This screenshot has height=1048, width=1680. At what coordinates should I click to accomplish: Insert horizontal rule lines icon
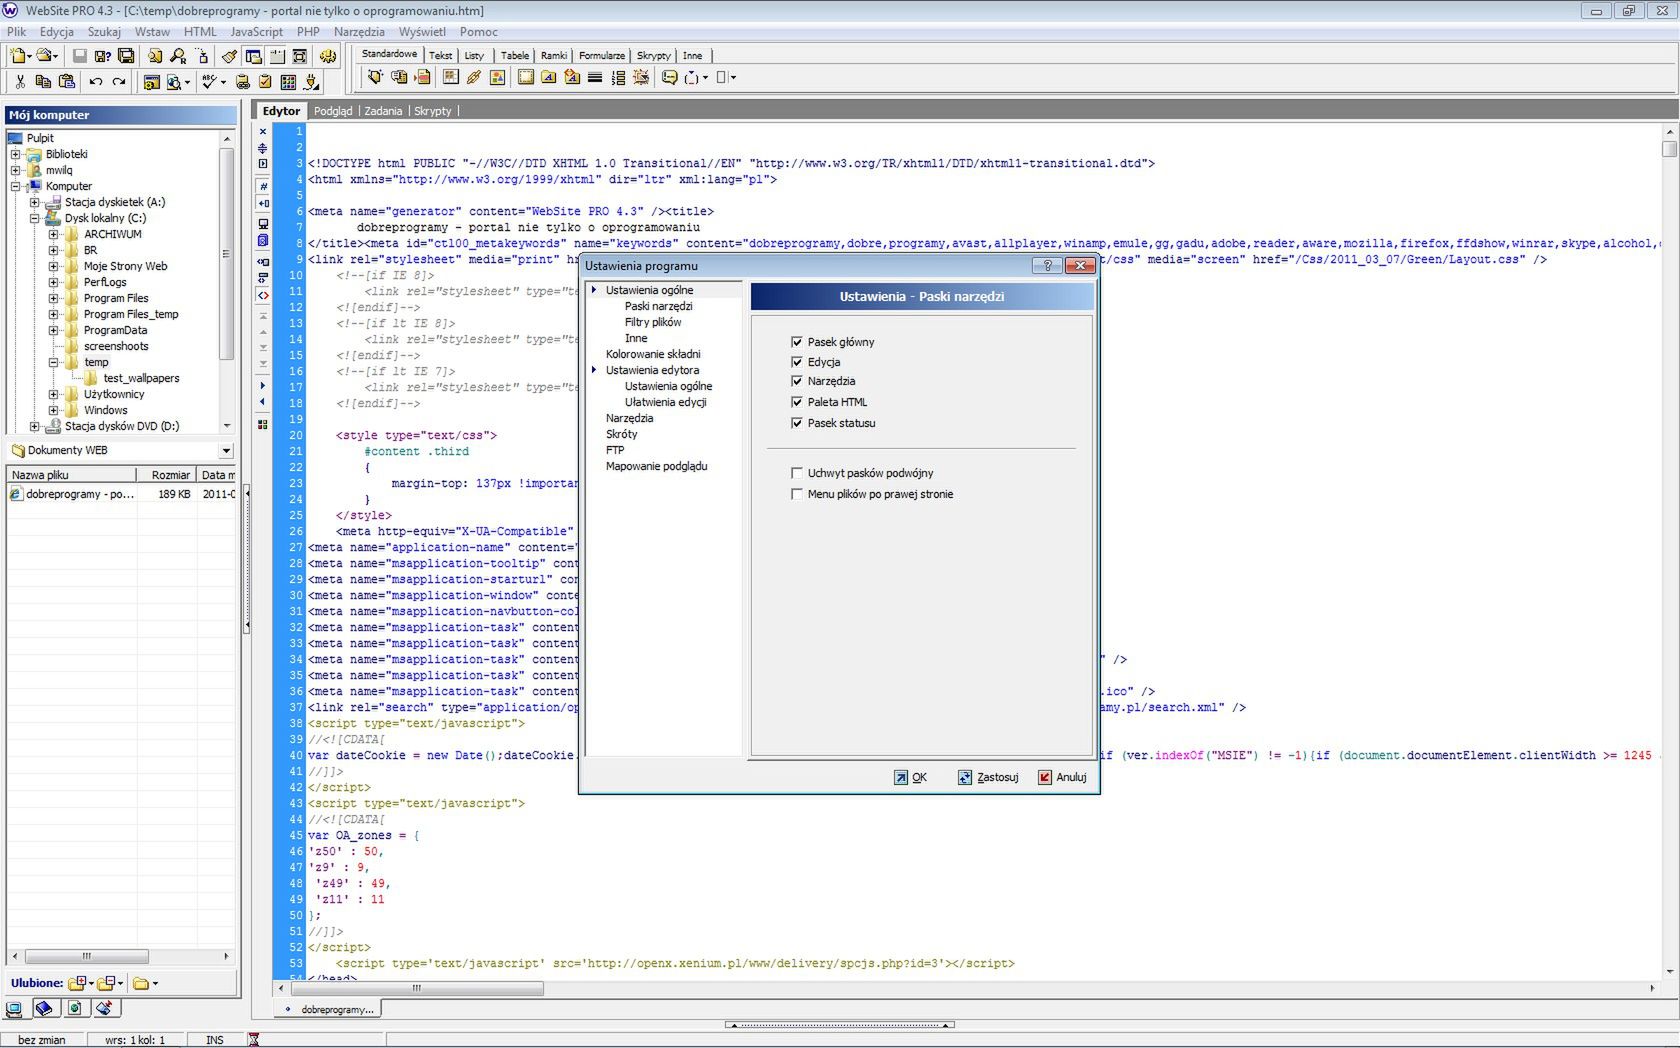594,77
